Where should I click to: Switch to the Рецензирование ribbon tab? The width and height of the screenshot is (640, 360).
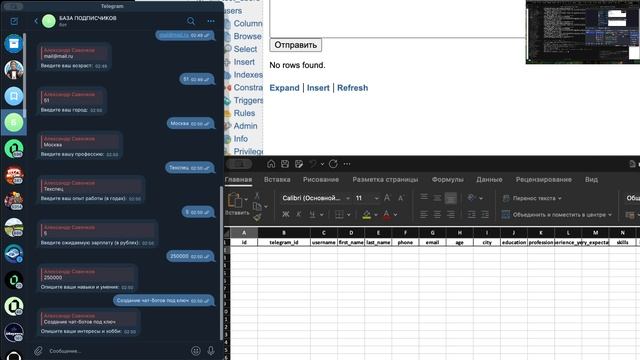pos(543,180)
